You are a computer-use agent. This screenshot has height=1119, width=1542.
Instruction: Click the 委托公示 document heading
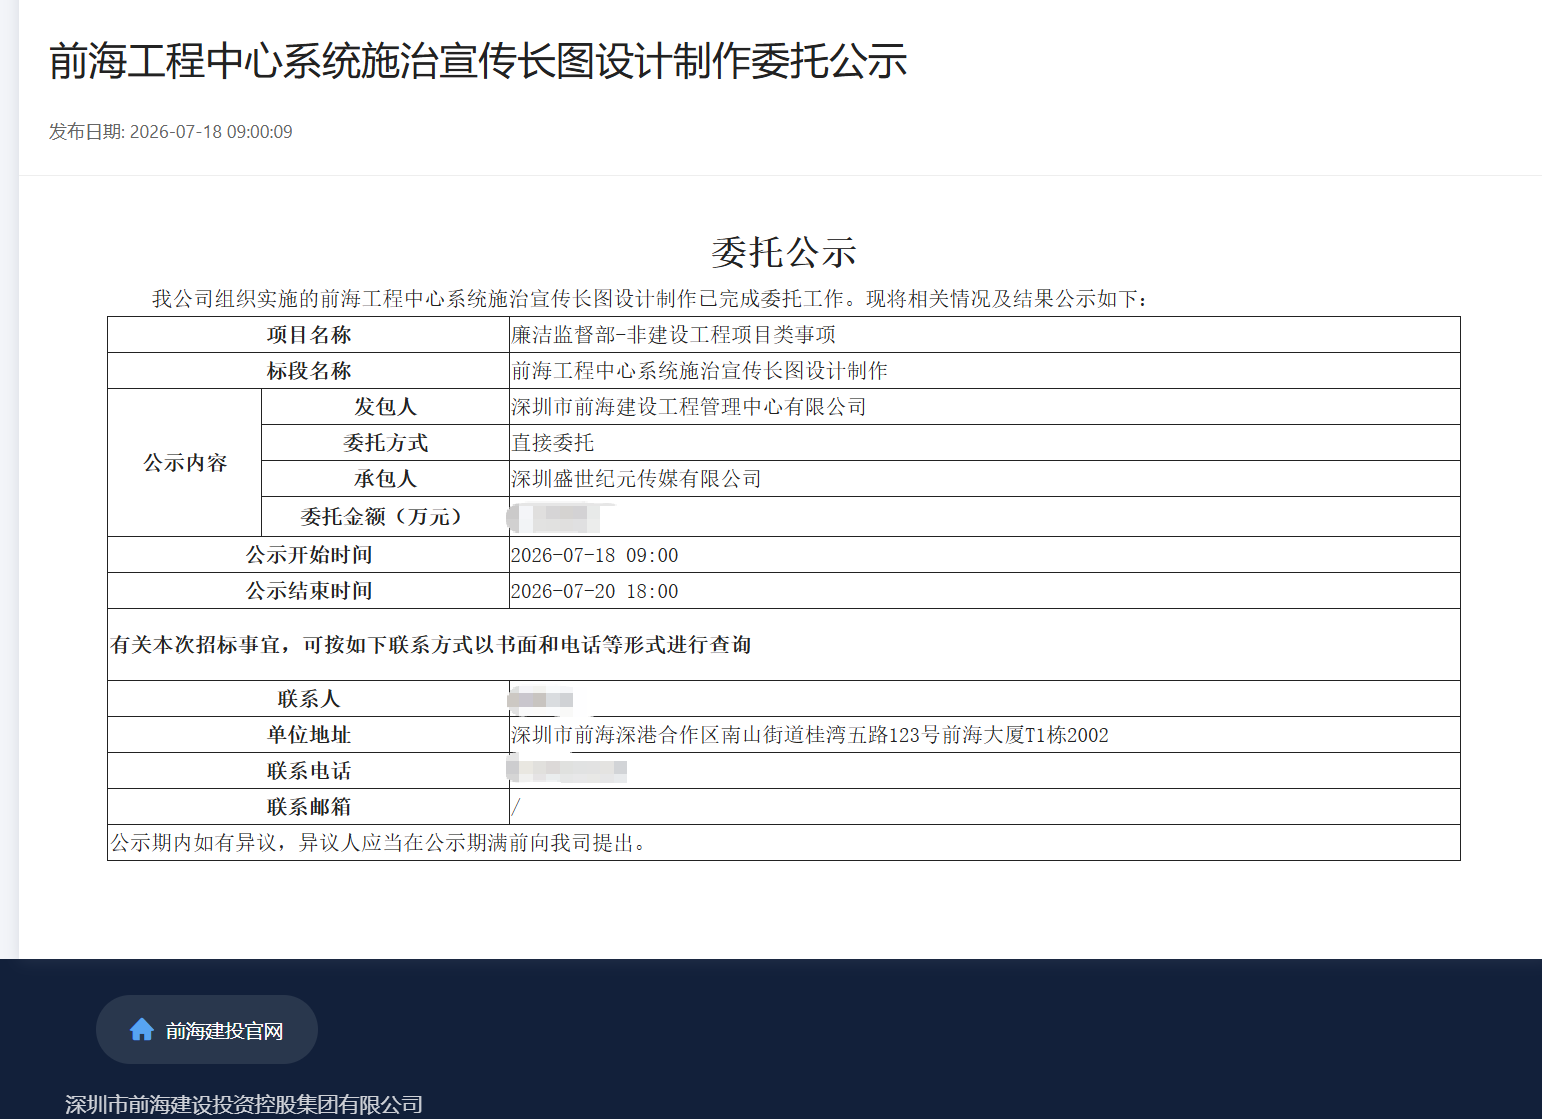coord(784,252)
